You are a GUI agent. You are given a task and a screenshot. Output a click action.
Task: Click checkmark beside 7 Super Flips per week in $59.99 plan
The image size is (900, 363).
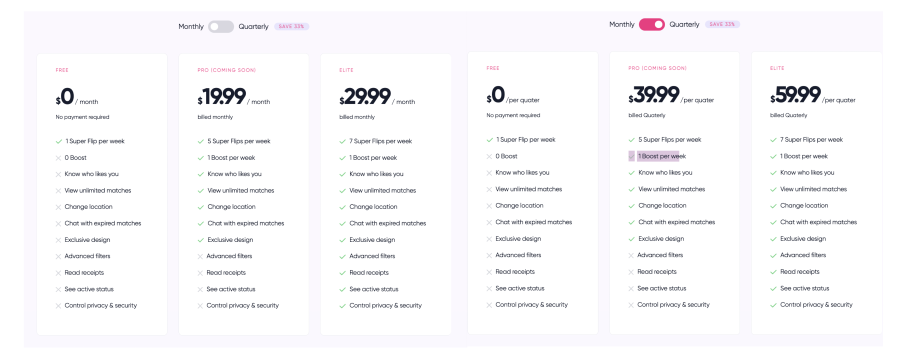773,140
